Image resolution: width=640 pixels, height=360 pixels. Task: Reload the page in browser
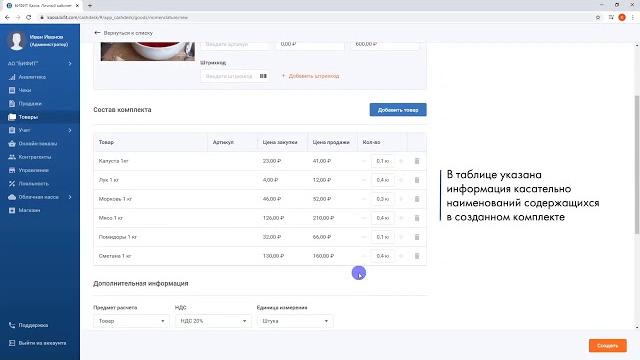(x=29, y=18)
